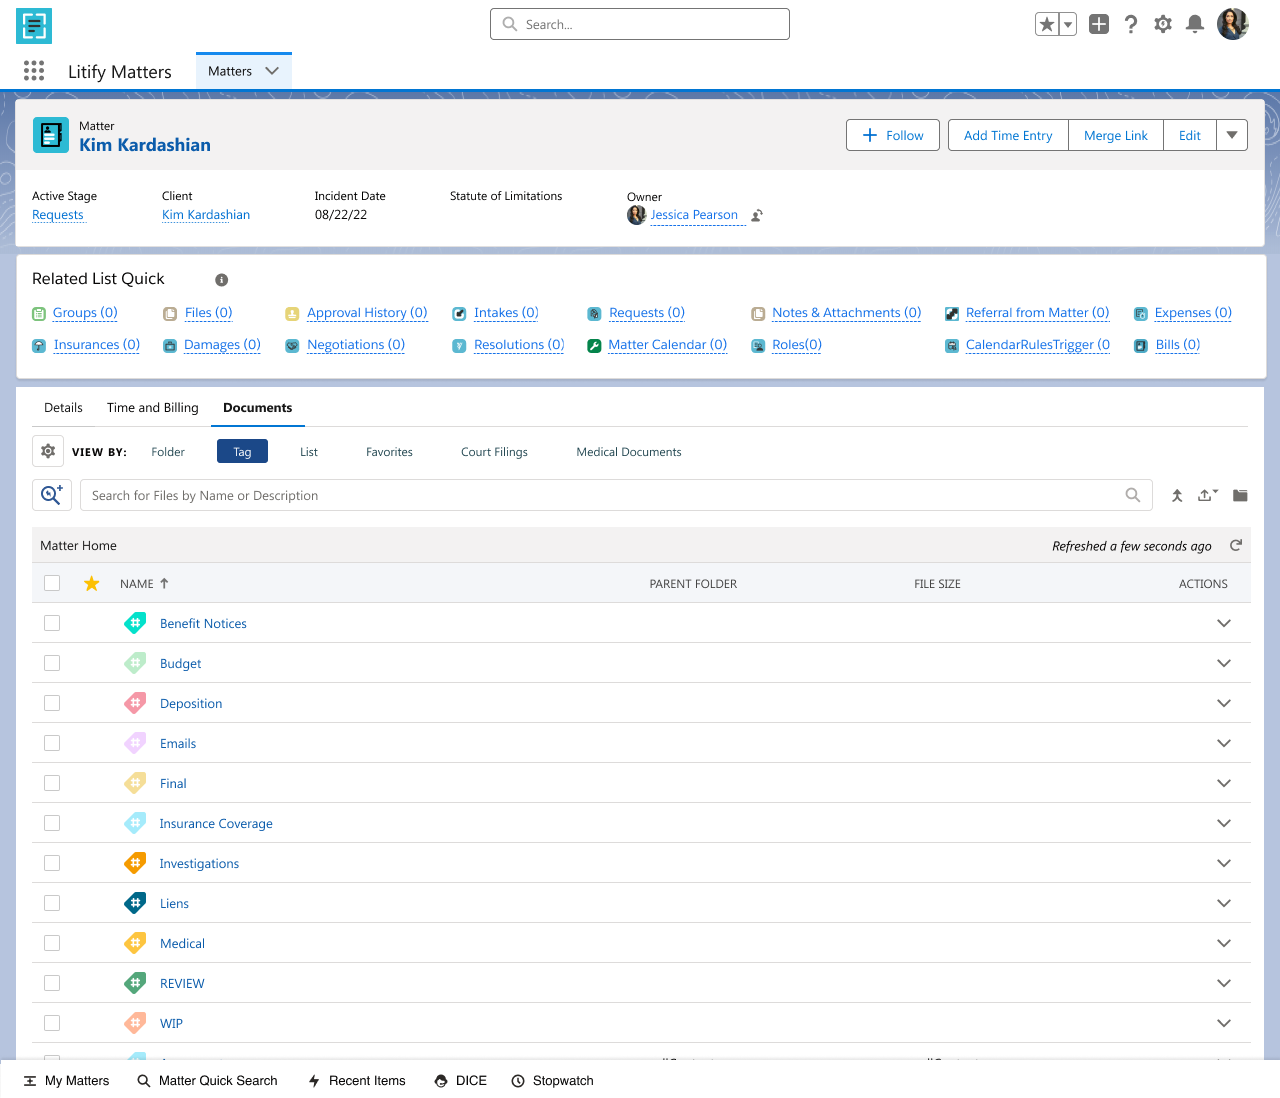Click the Budget tag icon
Image resolution: width=1280 pixels, height=1098 pixels.
pyautogui.click(x=135, y=663)
